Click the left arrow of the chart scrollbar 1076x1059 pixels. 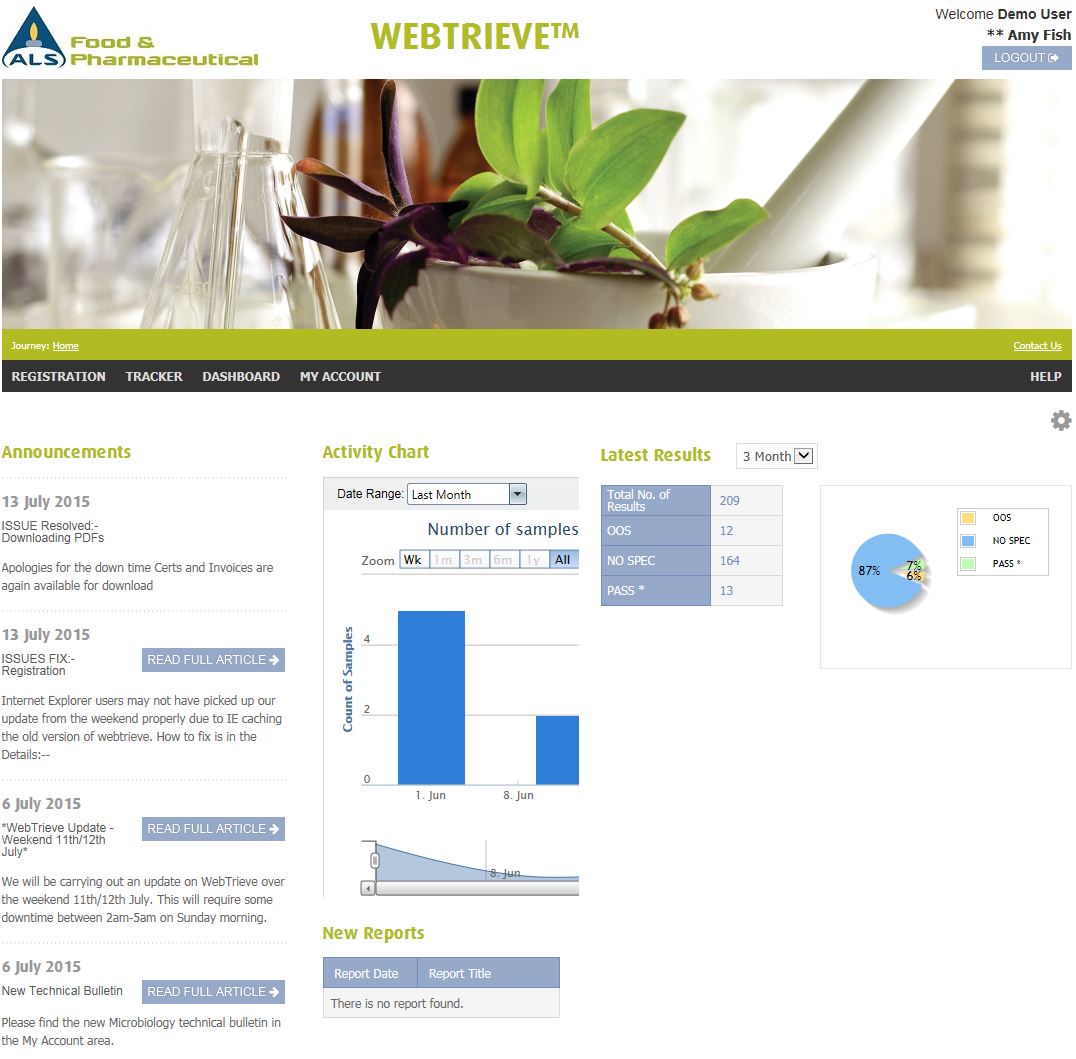click(x=368, y=888)
